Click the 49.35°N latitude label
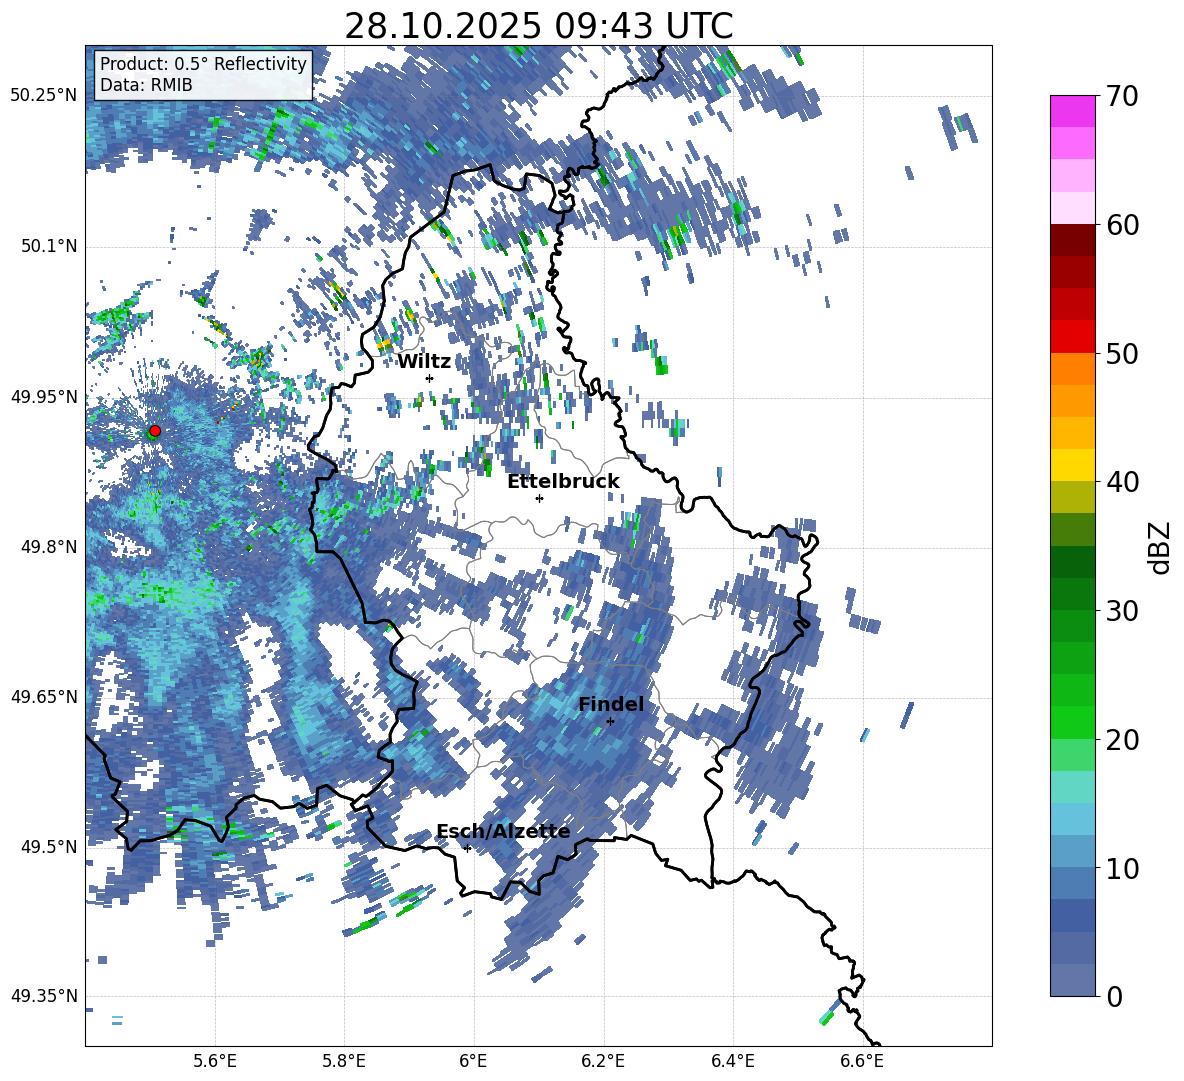This screenshot has width=1184, height=1081. tap(44, 996)
